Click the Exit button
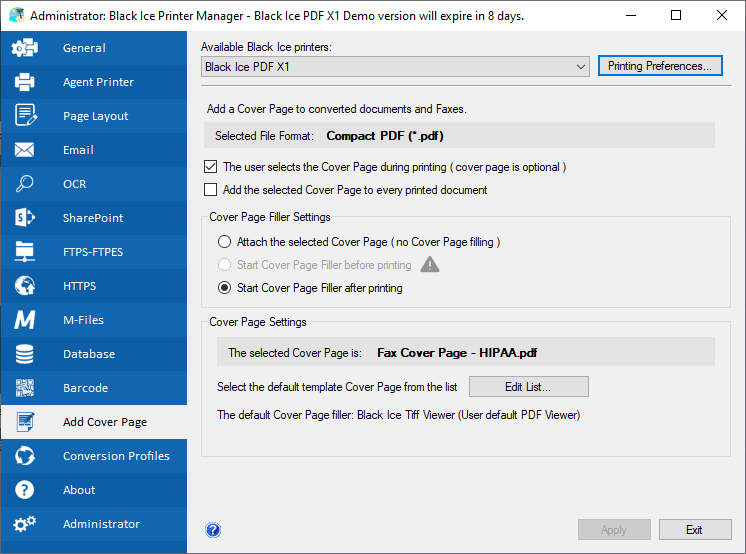The image size is (746, 554). click(694, 530)
